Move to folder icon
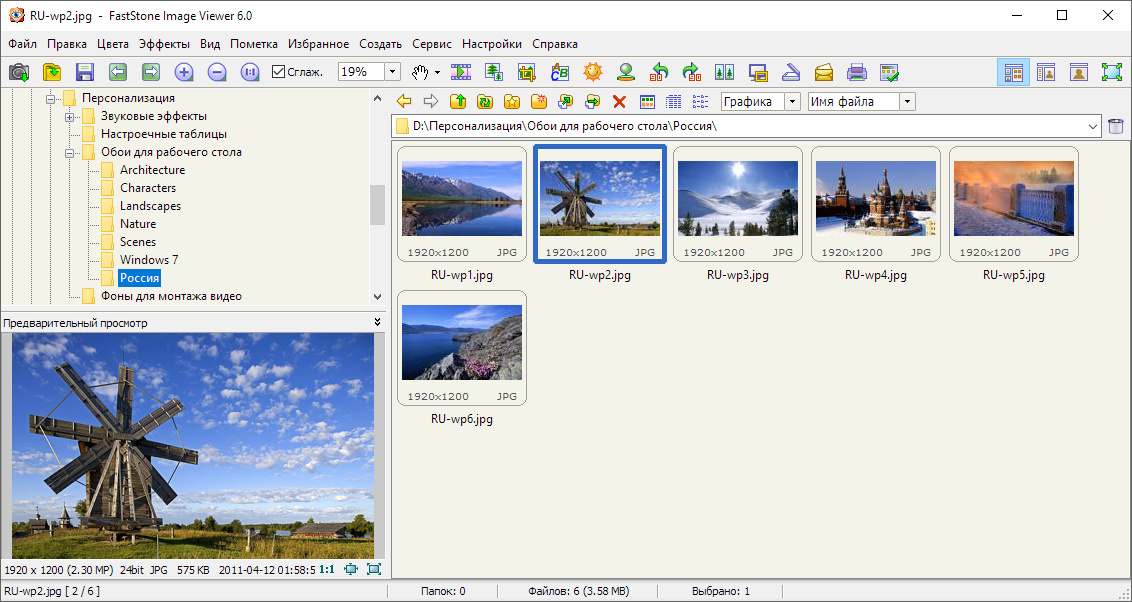1132x602 pixels. (592, 102)
